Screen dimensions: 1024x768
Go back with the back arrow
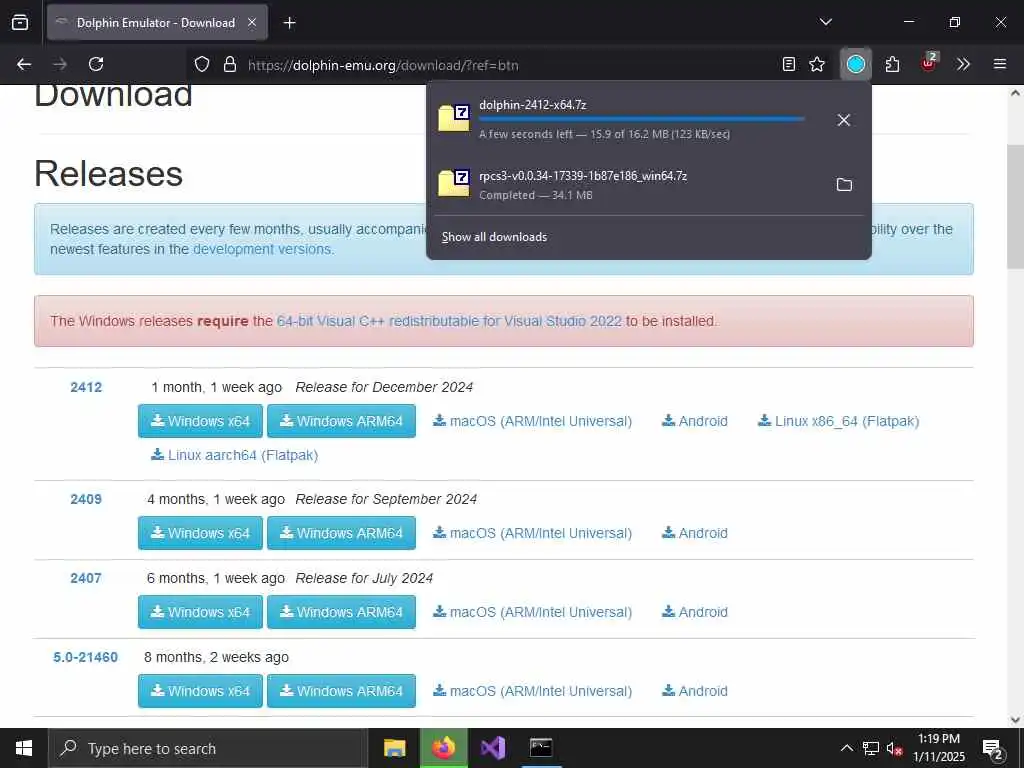(x=24, y=64)
